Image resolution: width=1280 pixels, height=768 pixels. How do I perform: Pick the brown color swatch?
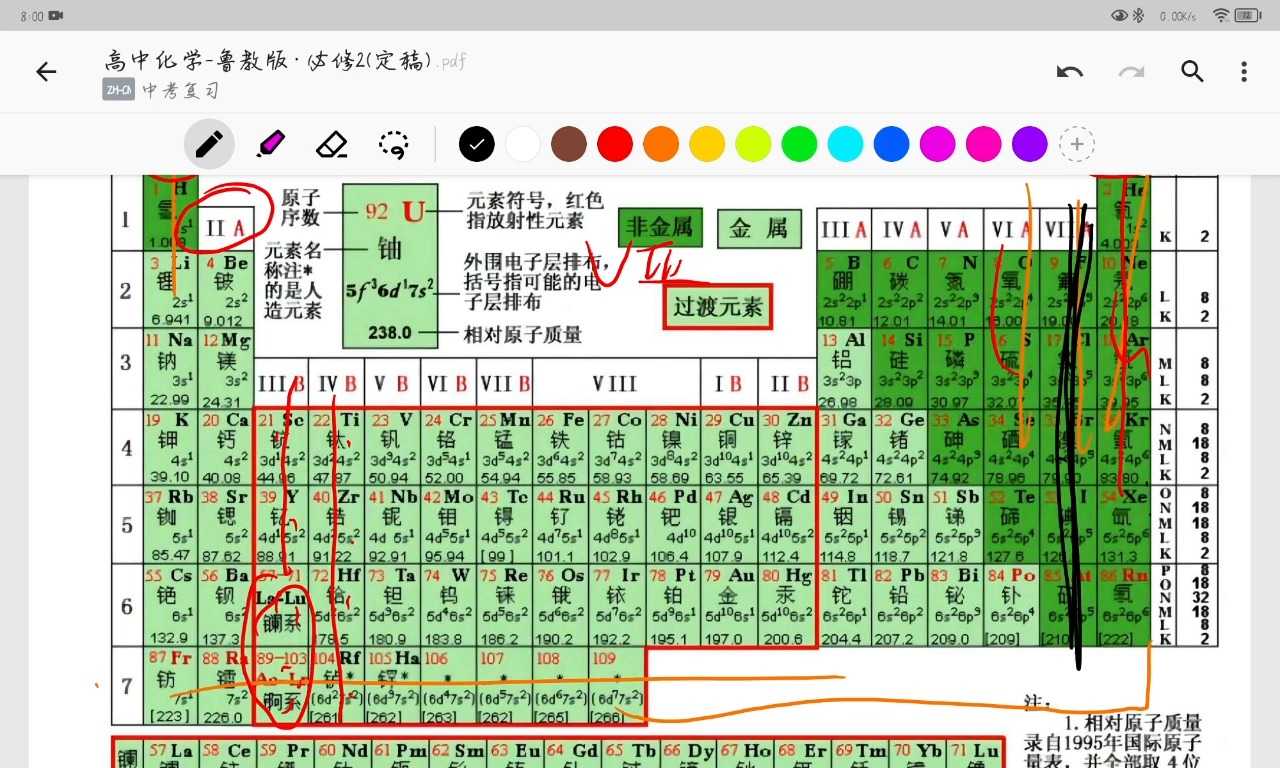[569, 144]
